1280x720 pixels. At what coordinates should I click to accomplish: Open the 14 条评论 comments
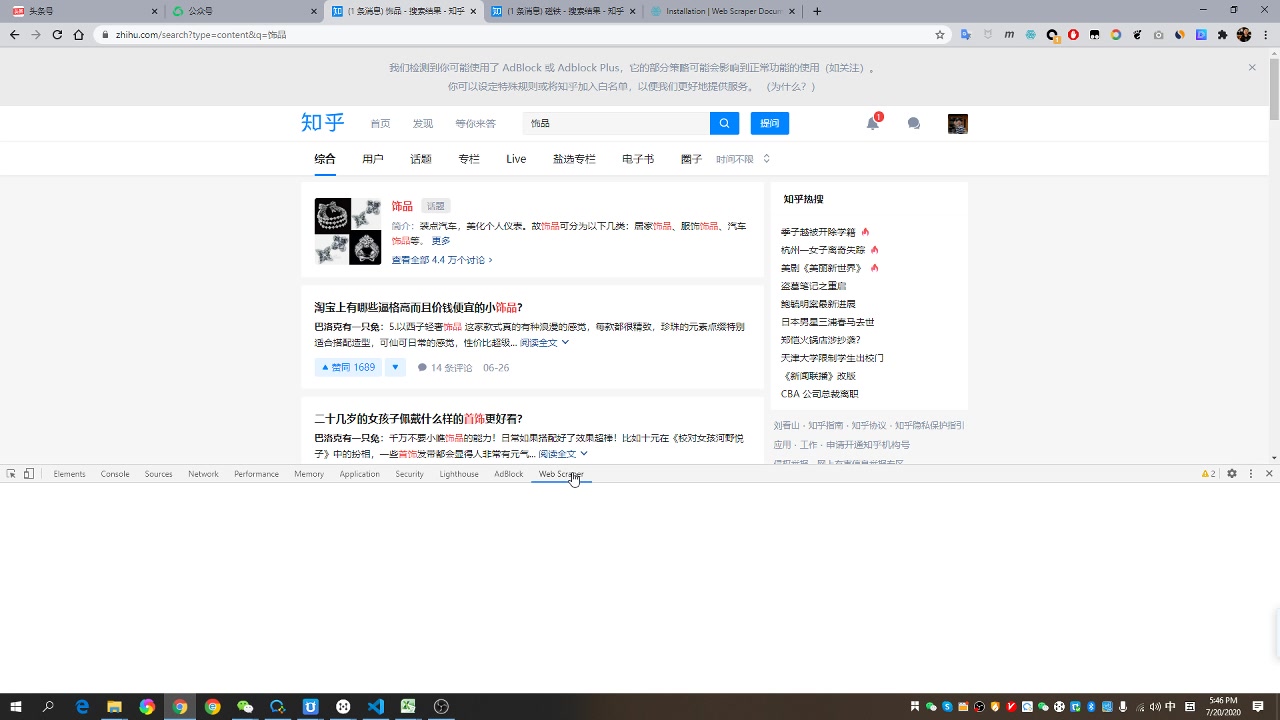(445, 368)
